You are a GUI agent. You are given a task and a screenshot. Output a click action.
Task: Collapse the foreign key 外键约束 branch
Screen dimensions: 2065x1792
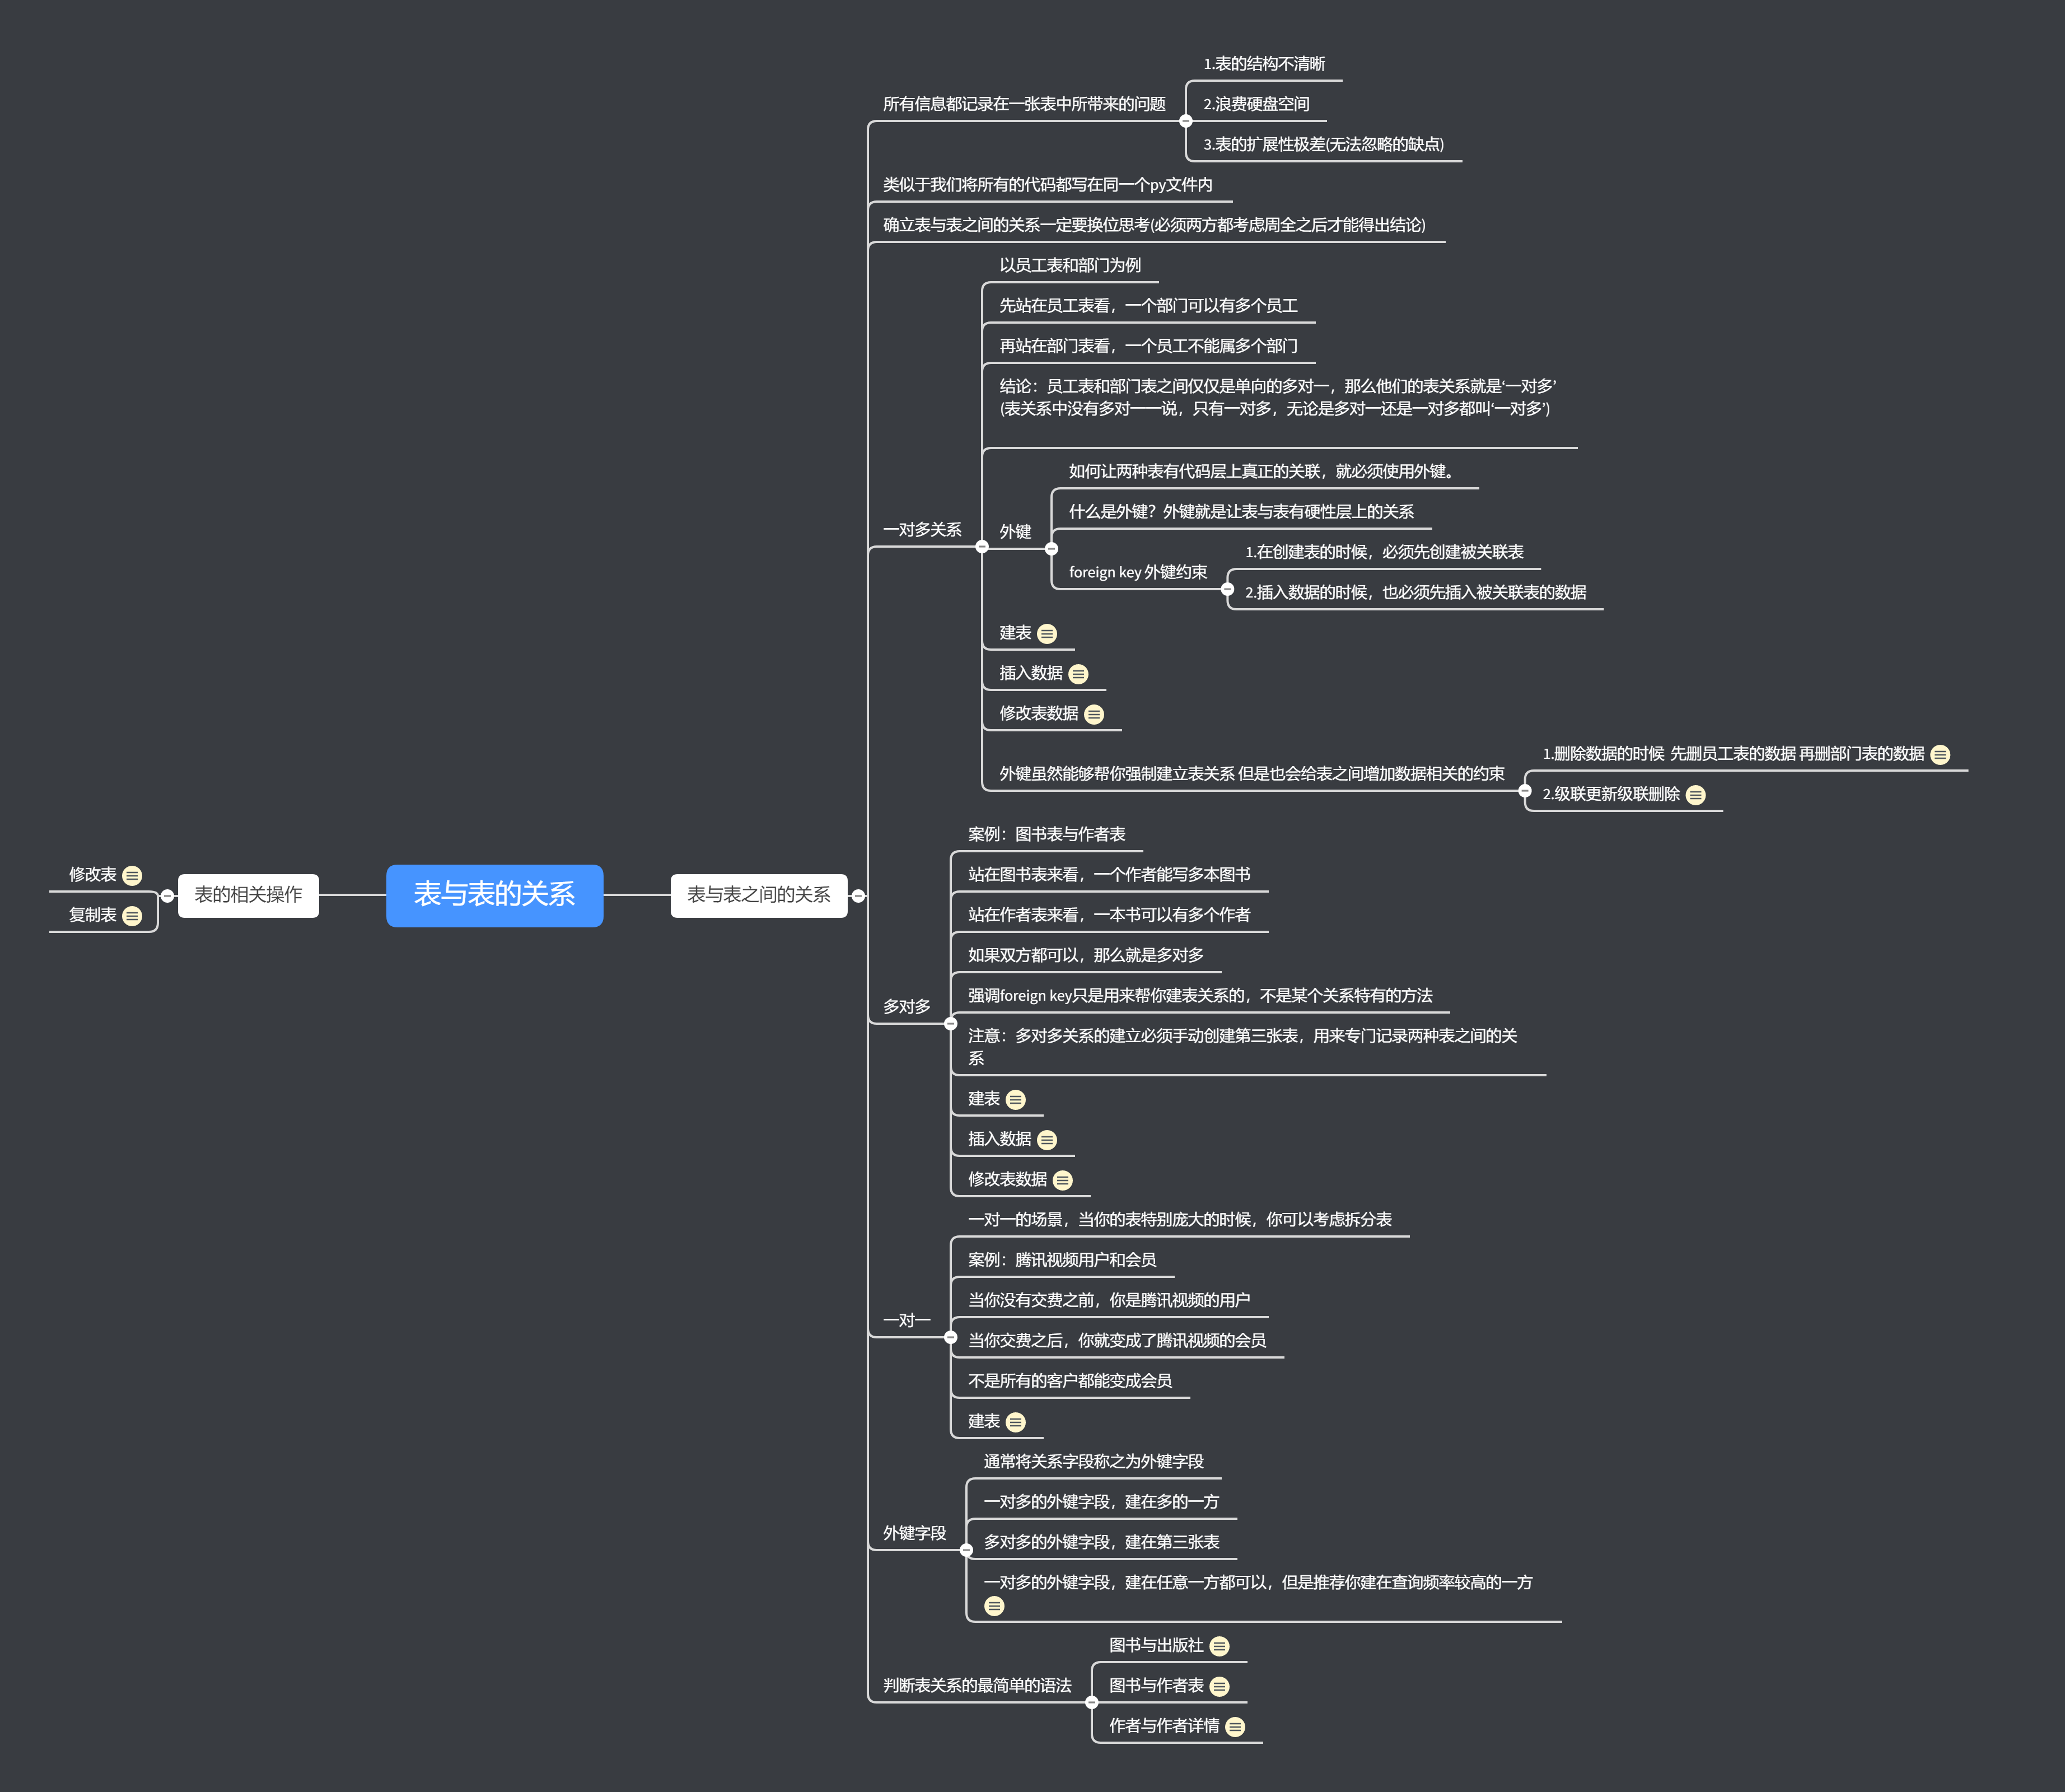coord(1227,589)
